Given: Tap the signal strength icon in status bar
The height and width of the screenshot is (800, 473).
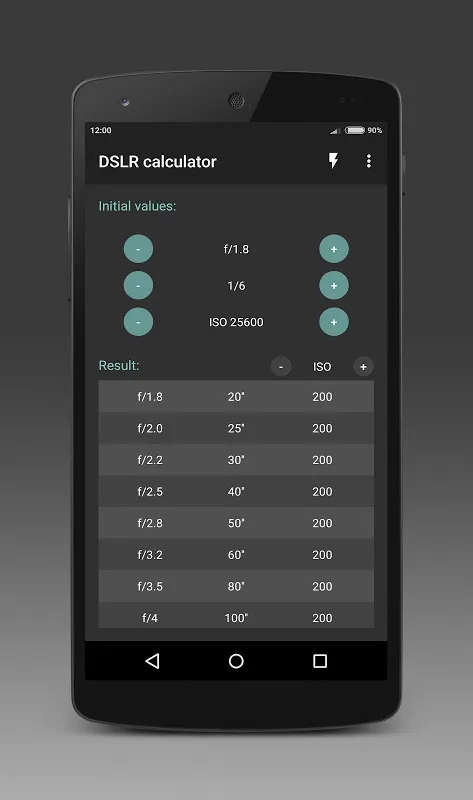Looking at the screenshot, I should coord(335,131).
